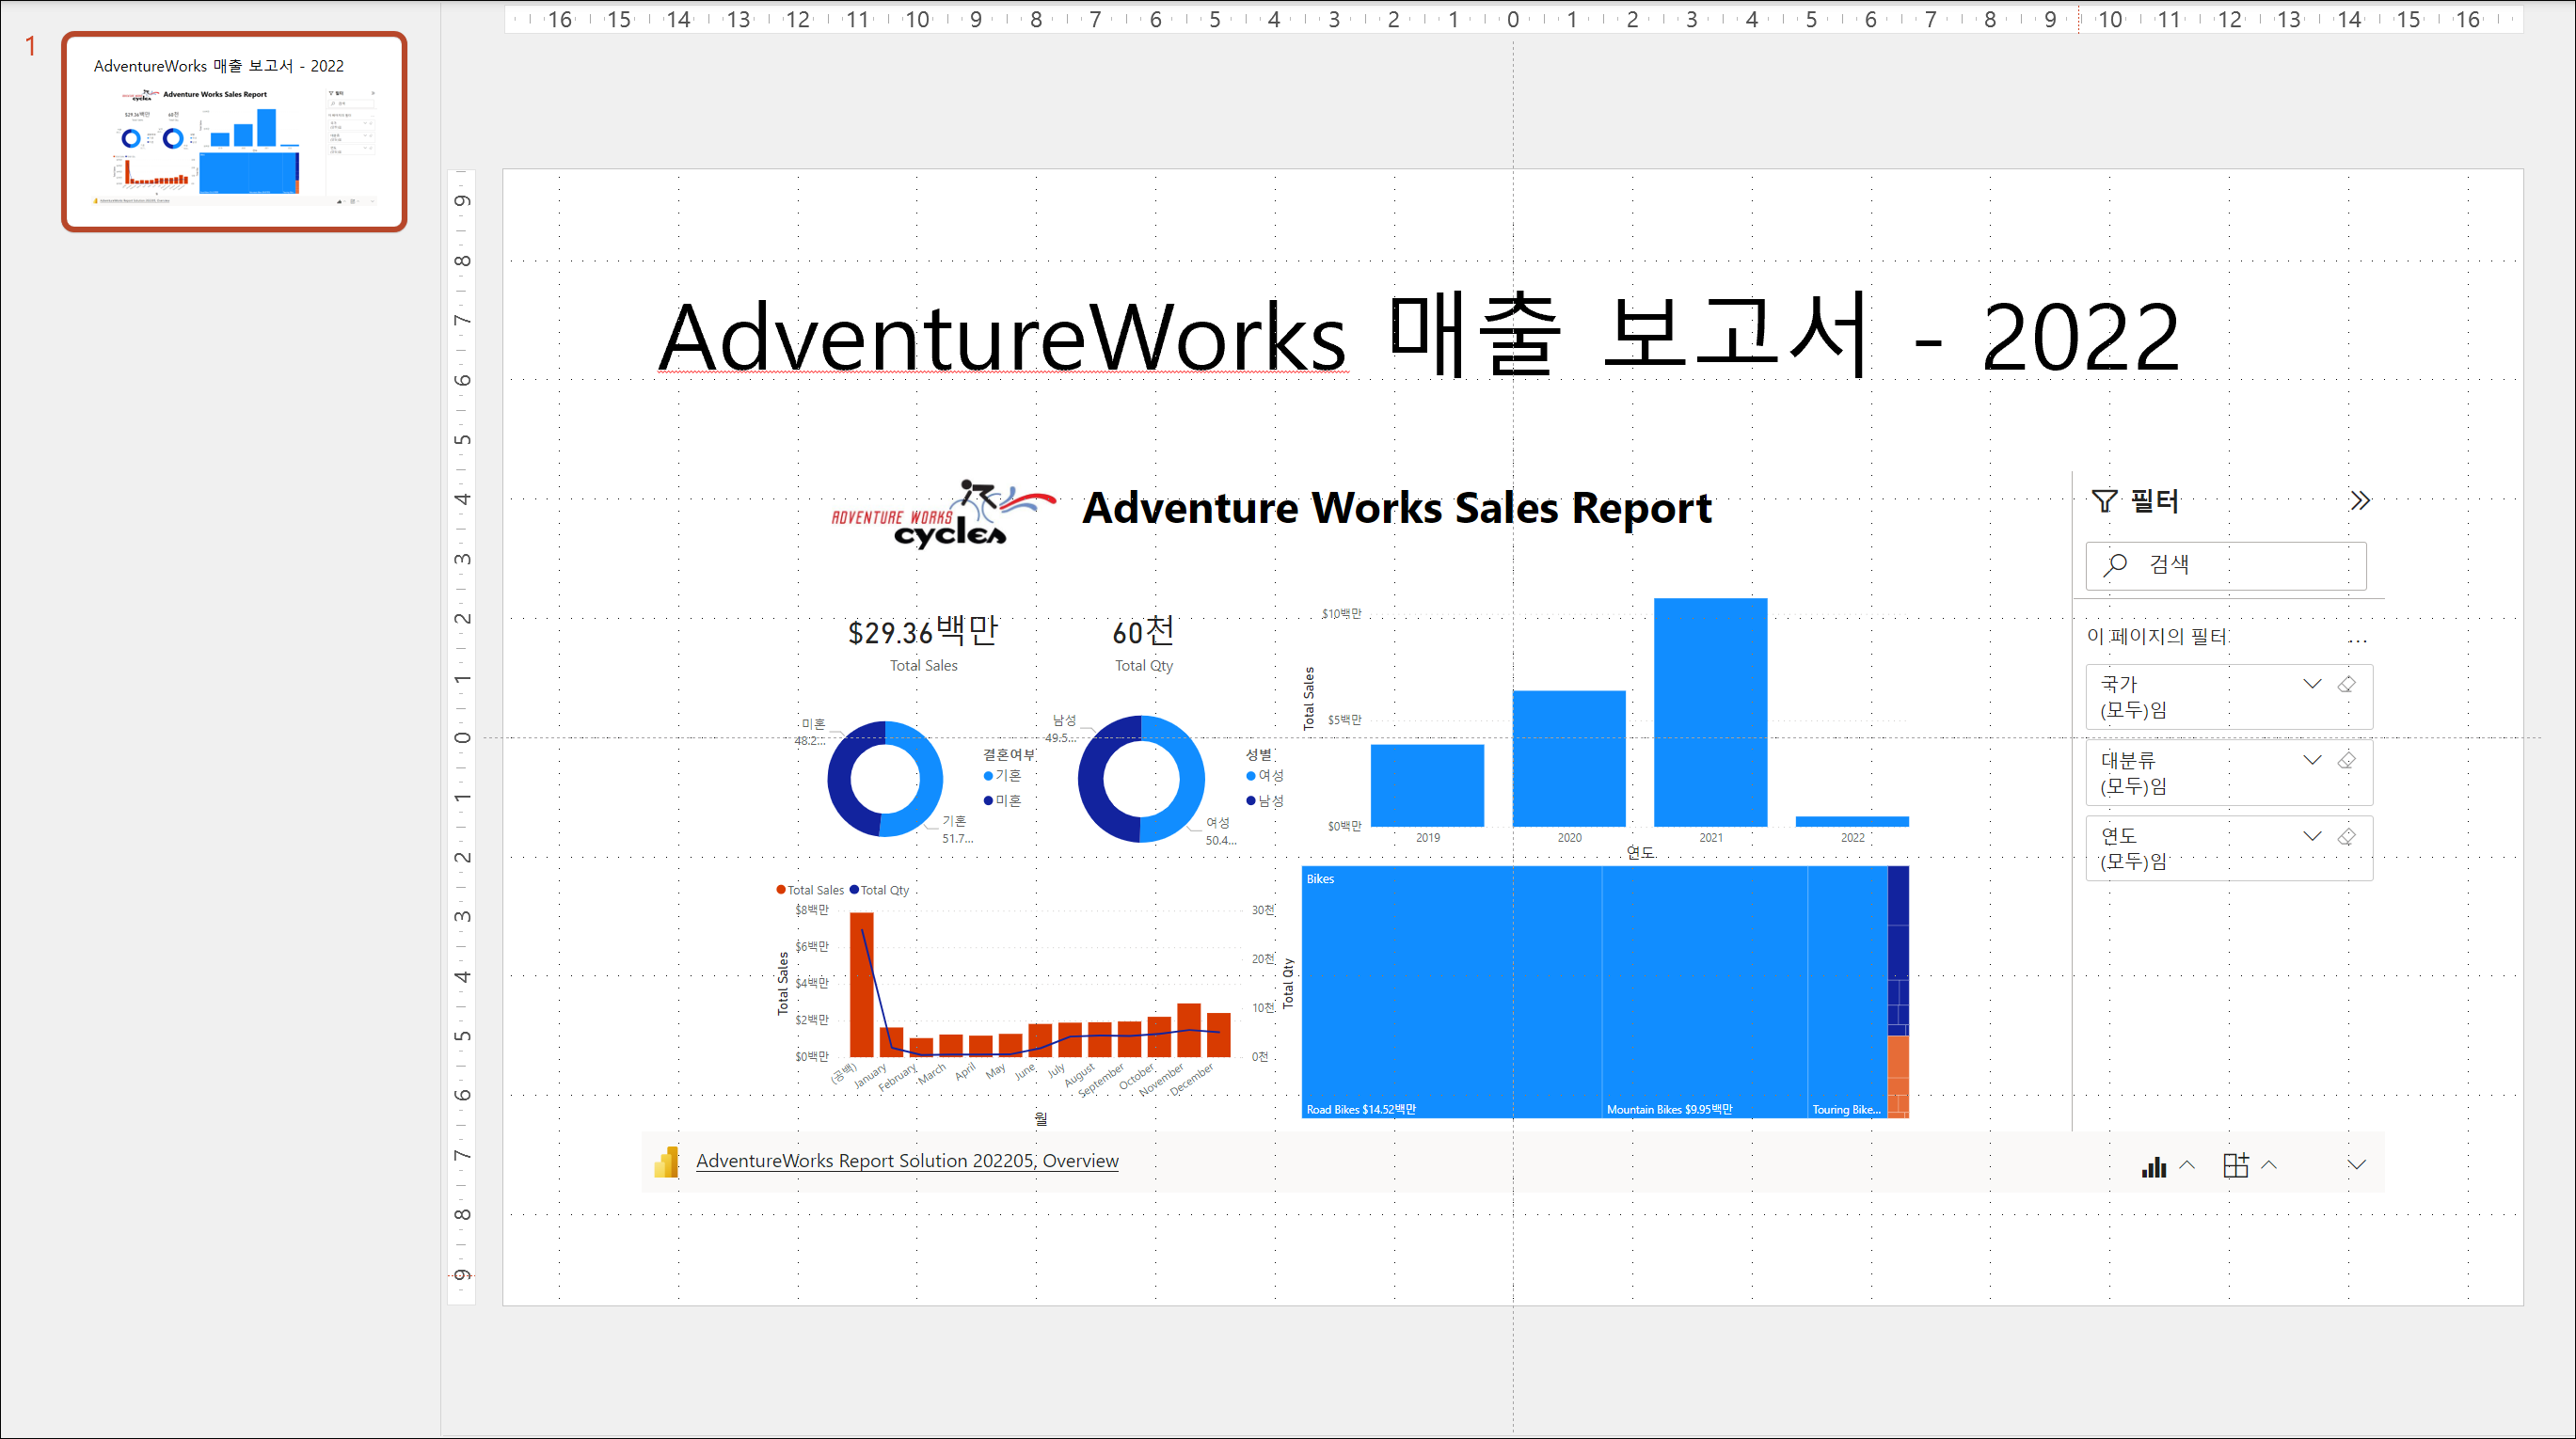
Task: Toggle 기혼 legend item in 결혼여부 chart
Action: [x=1002, y=776]
